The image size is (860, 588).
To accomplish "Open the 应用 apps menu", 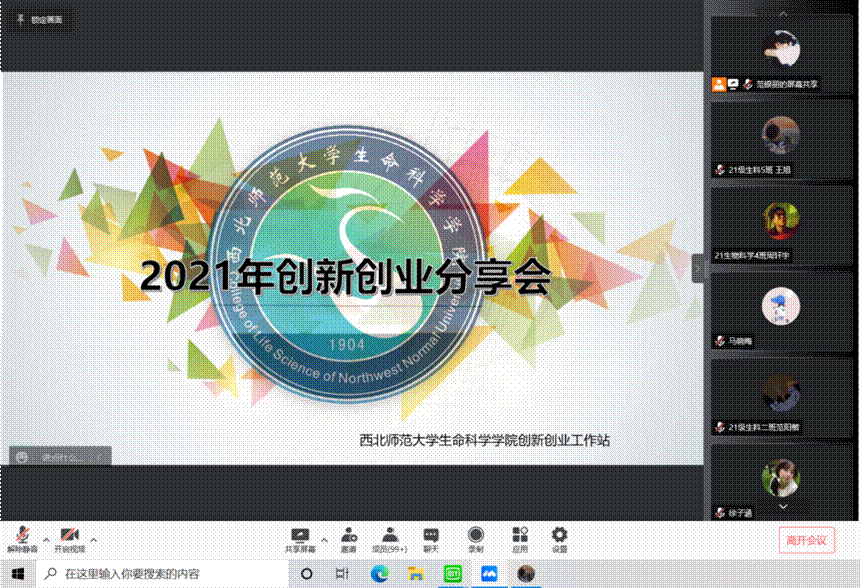I will (519, 539).
